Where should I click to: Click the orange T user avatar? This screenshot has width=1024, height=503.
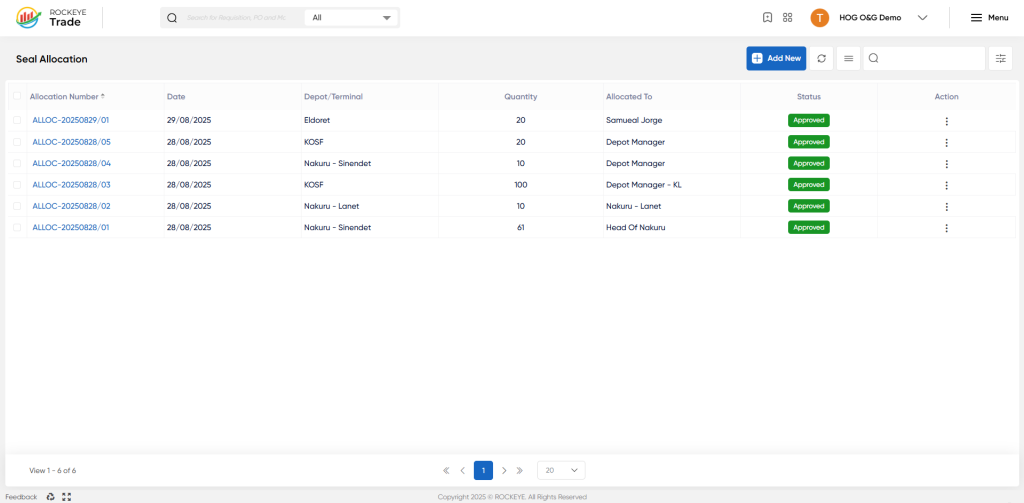(x=820, y=18)
